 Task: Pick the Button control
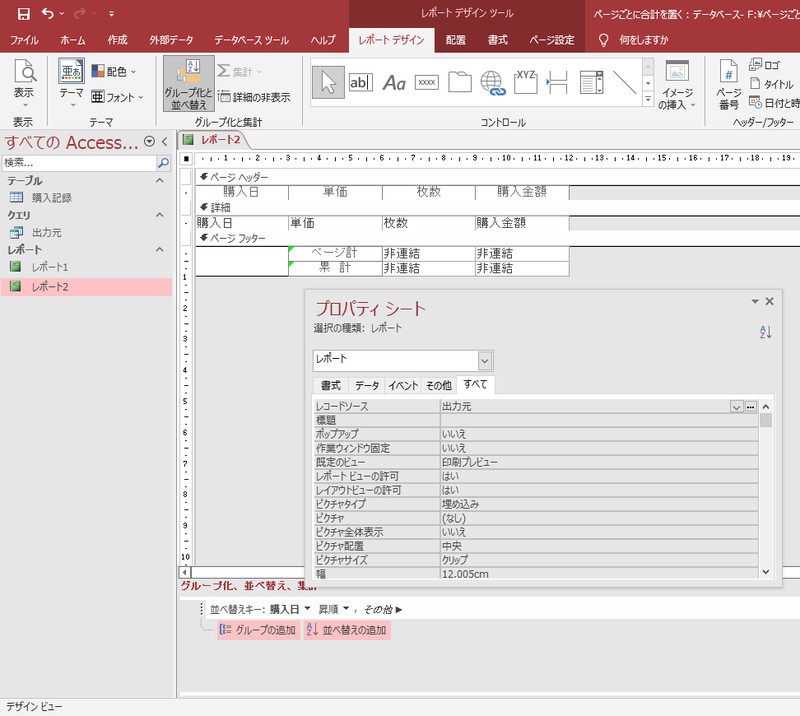click(x=427, y=82)
